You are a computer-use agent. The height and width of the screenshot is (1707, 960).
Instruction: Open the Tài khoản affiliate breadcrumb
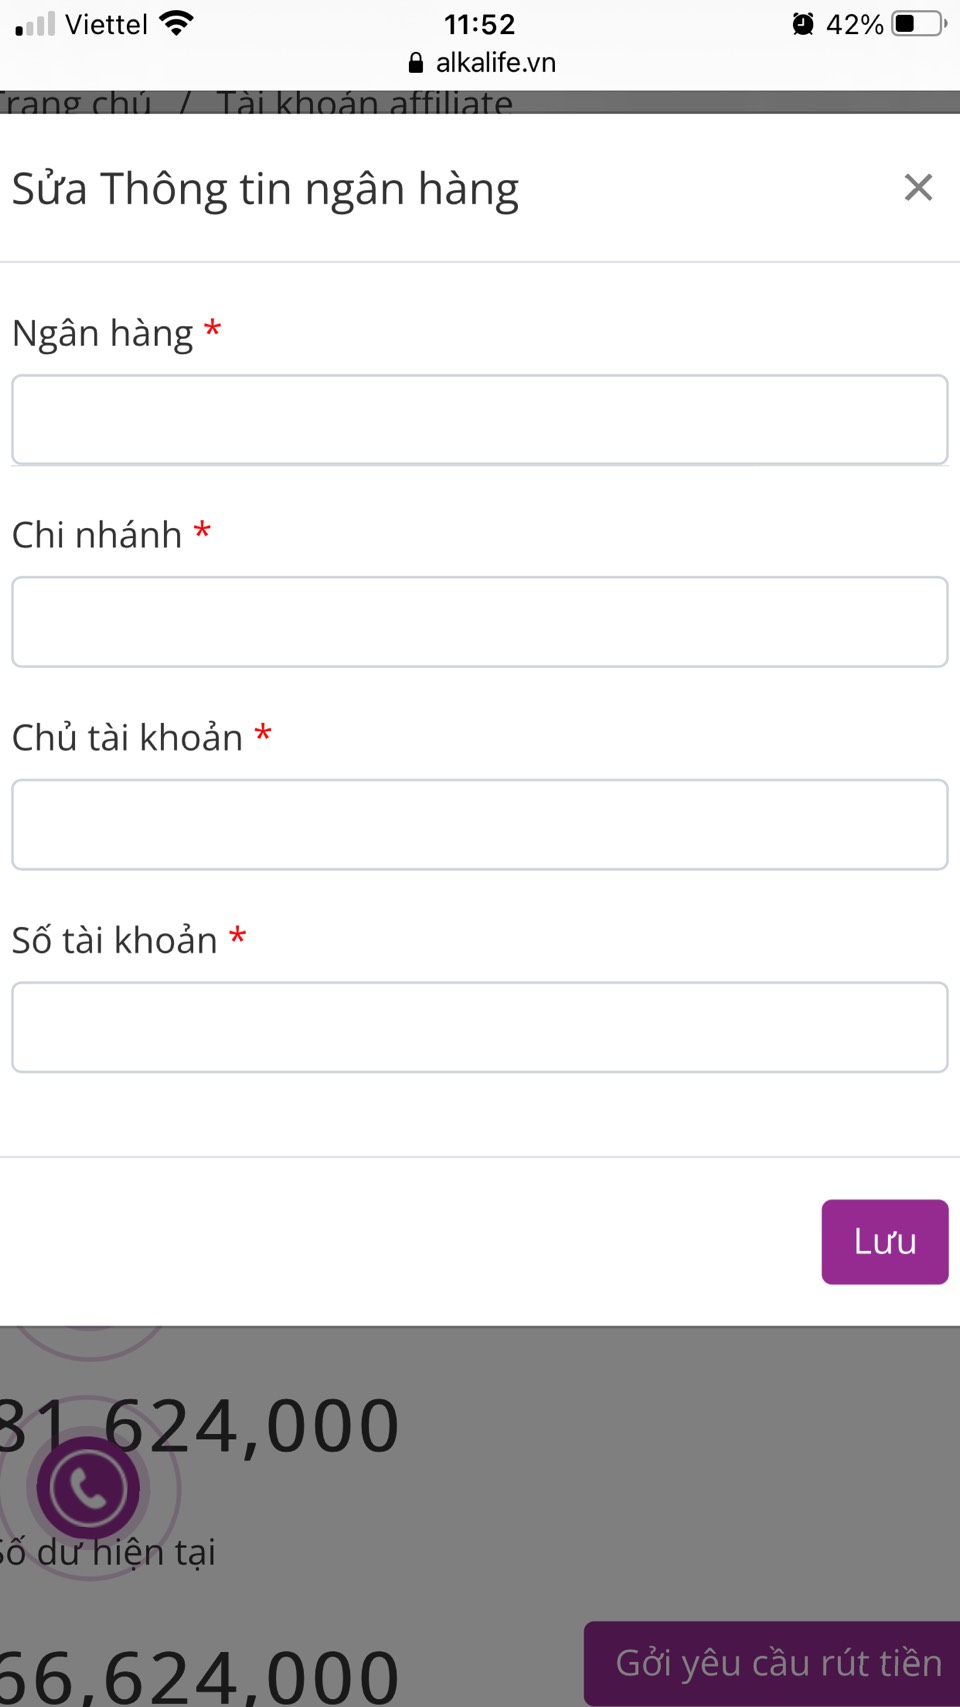click(x=365, y=103)
